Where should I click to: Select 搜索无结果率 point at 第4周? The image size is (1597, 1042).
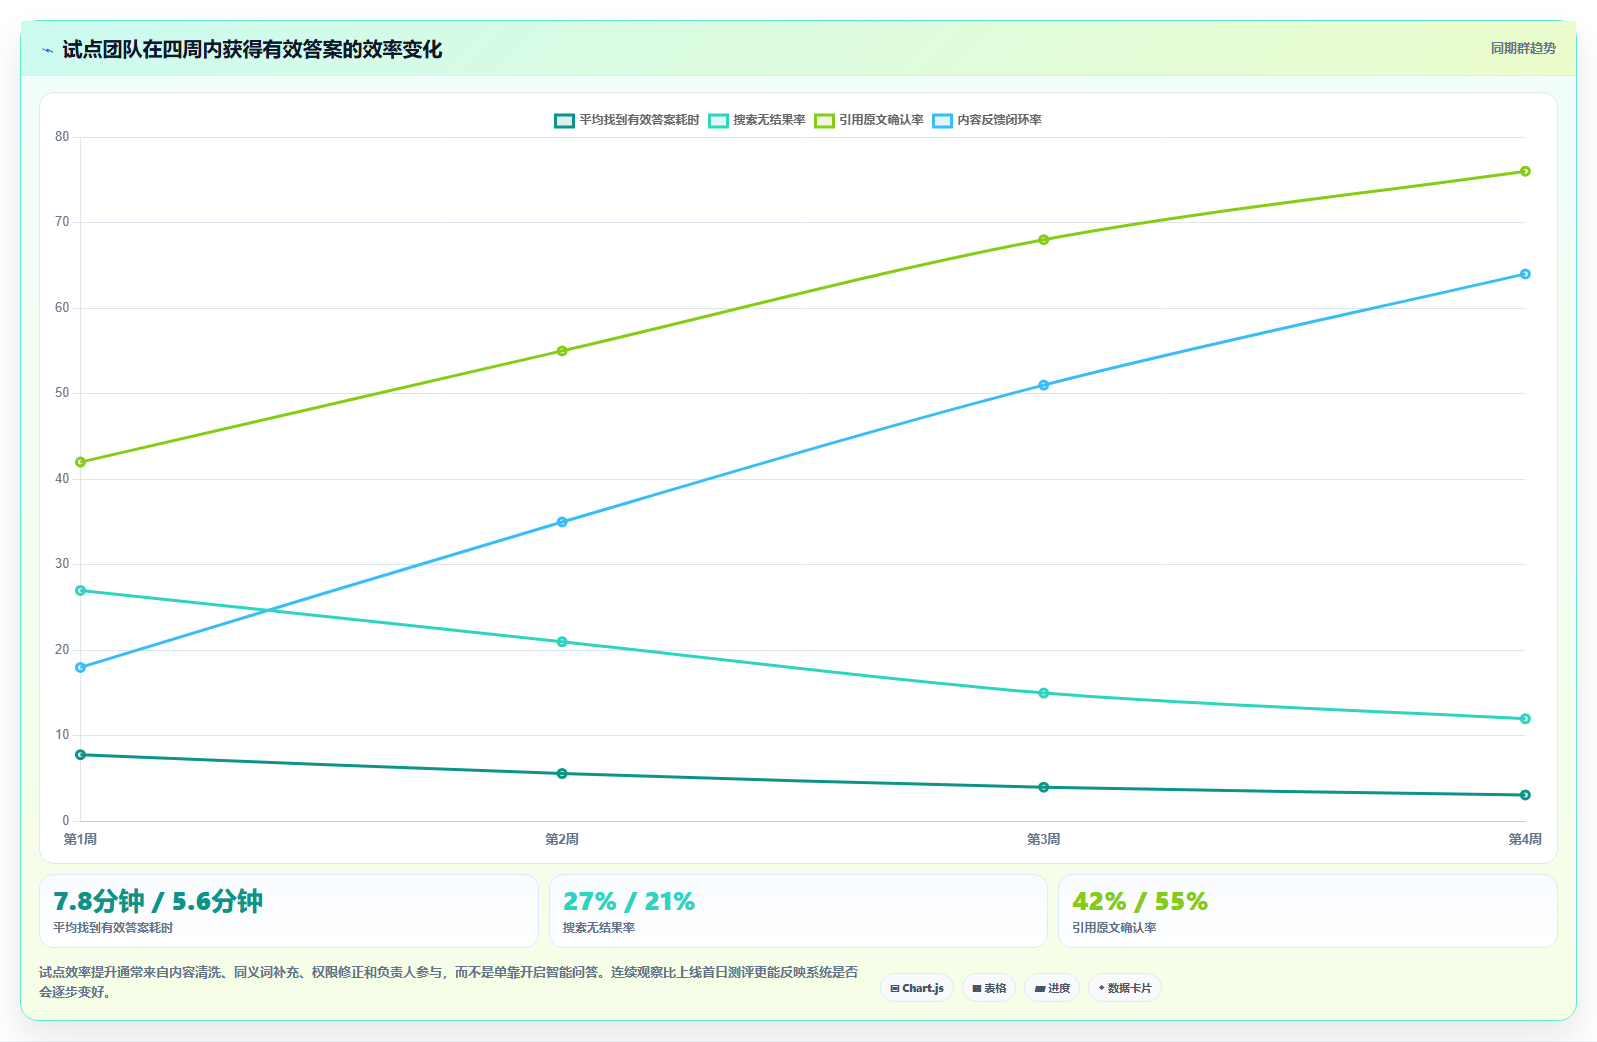click(x=1525, y=719)
